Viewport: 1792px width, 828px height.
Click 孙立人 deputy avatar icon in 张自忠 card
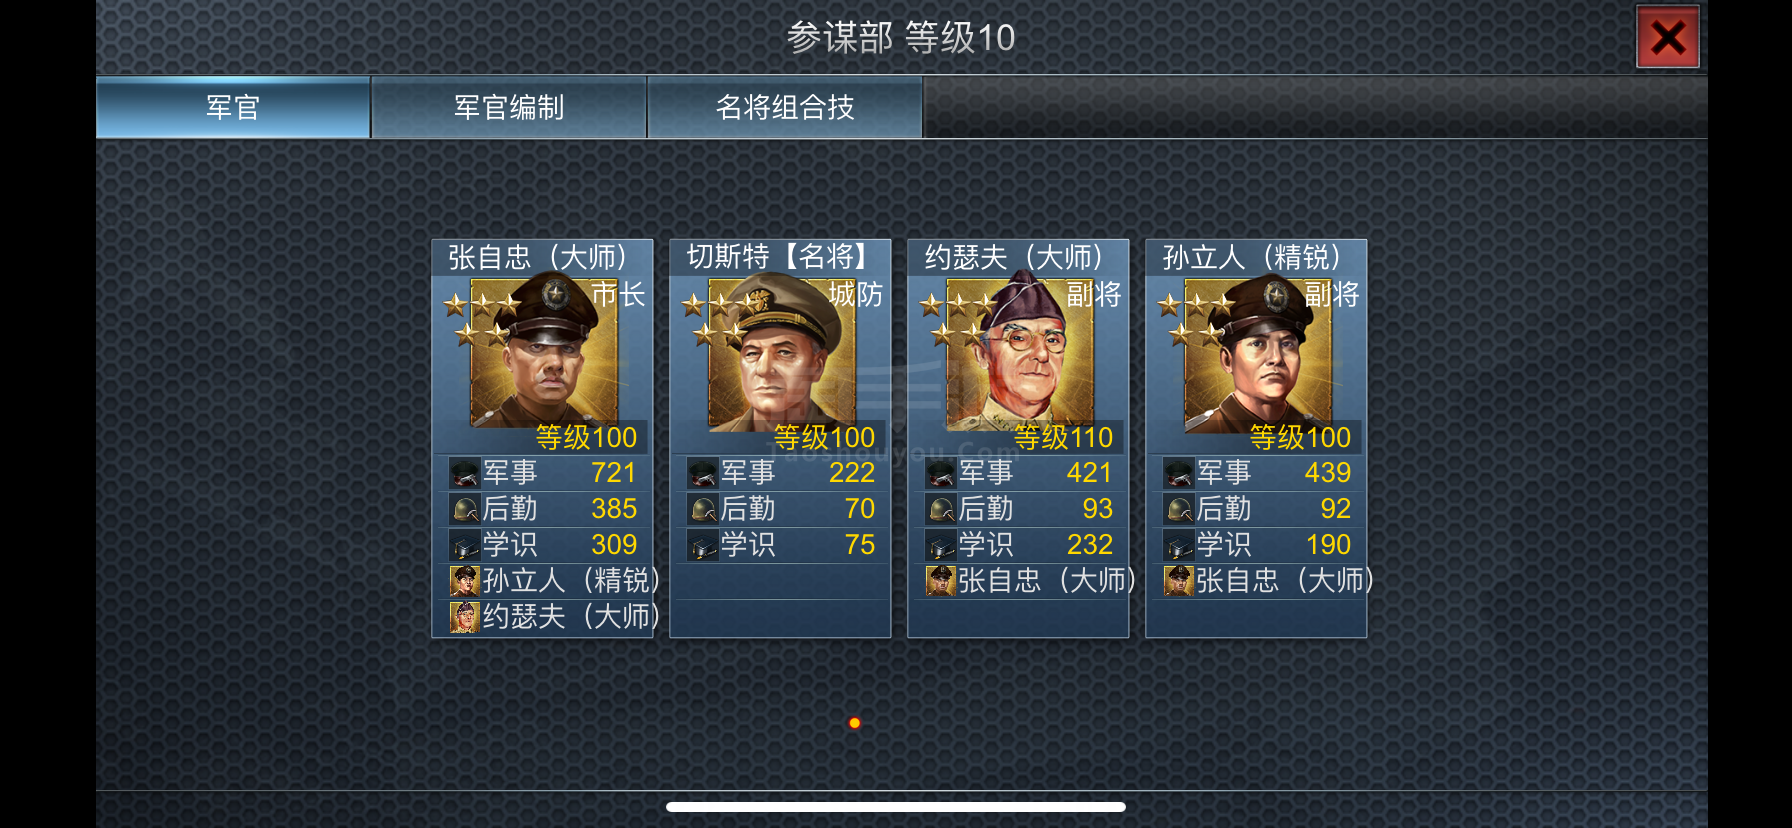(x=464, y=581)
